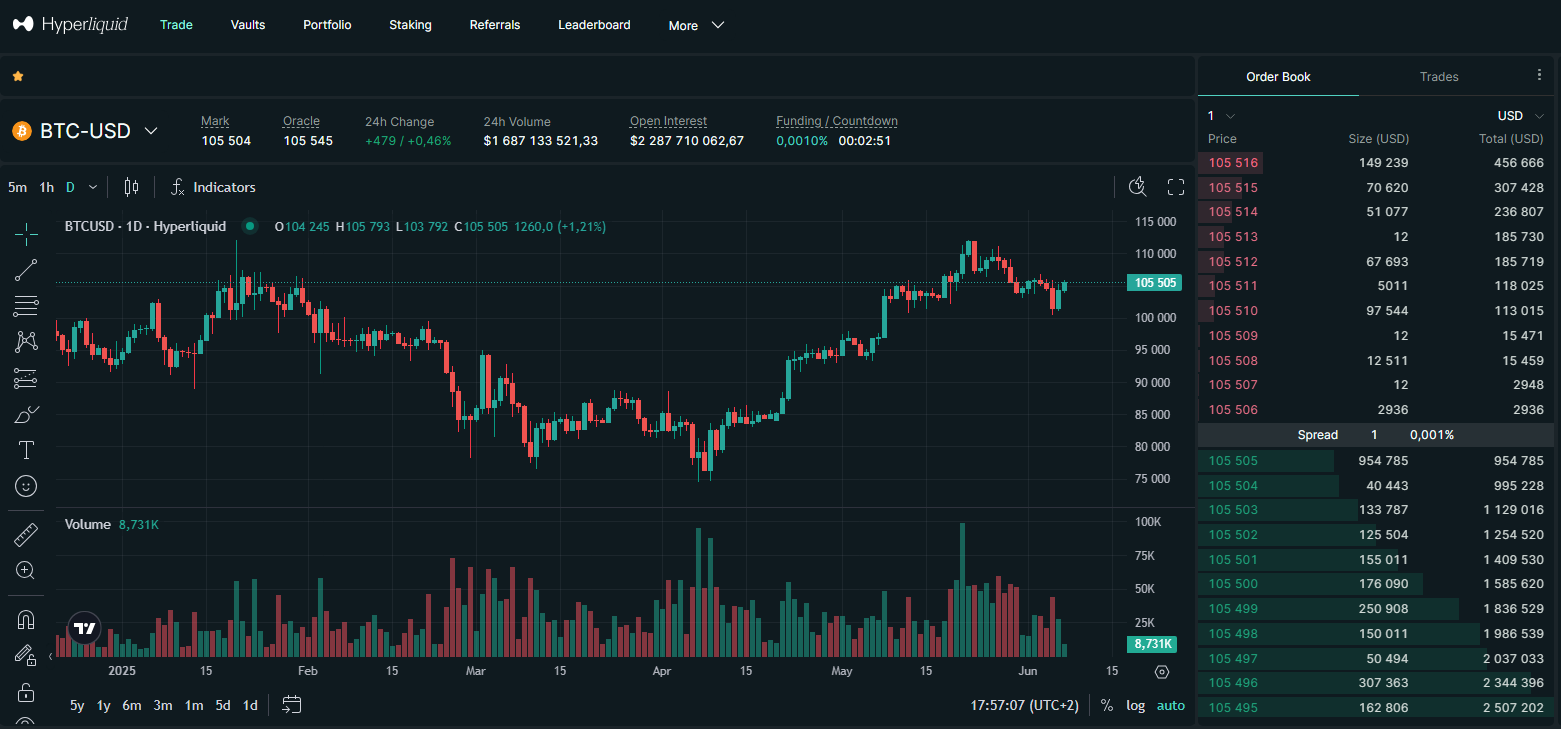Click the Funding / Countdown label
1561x729 pixels.
point(837,121)
